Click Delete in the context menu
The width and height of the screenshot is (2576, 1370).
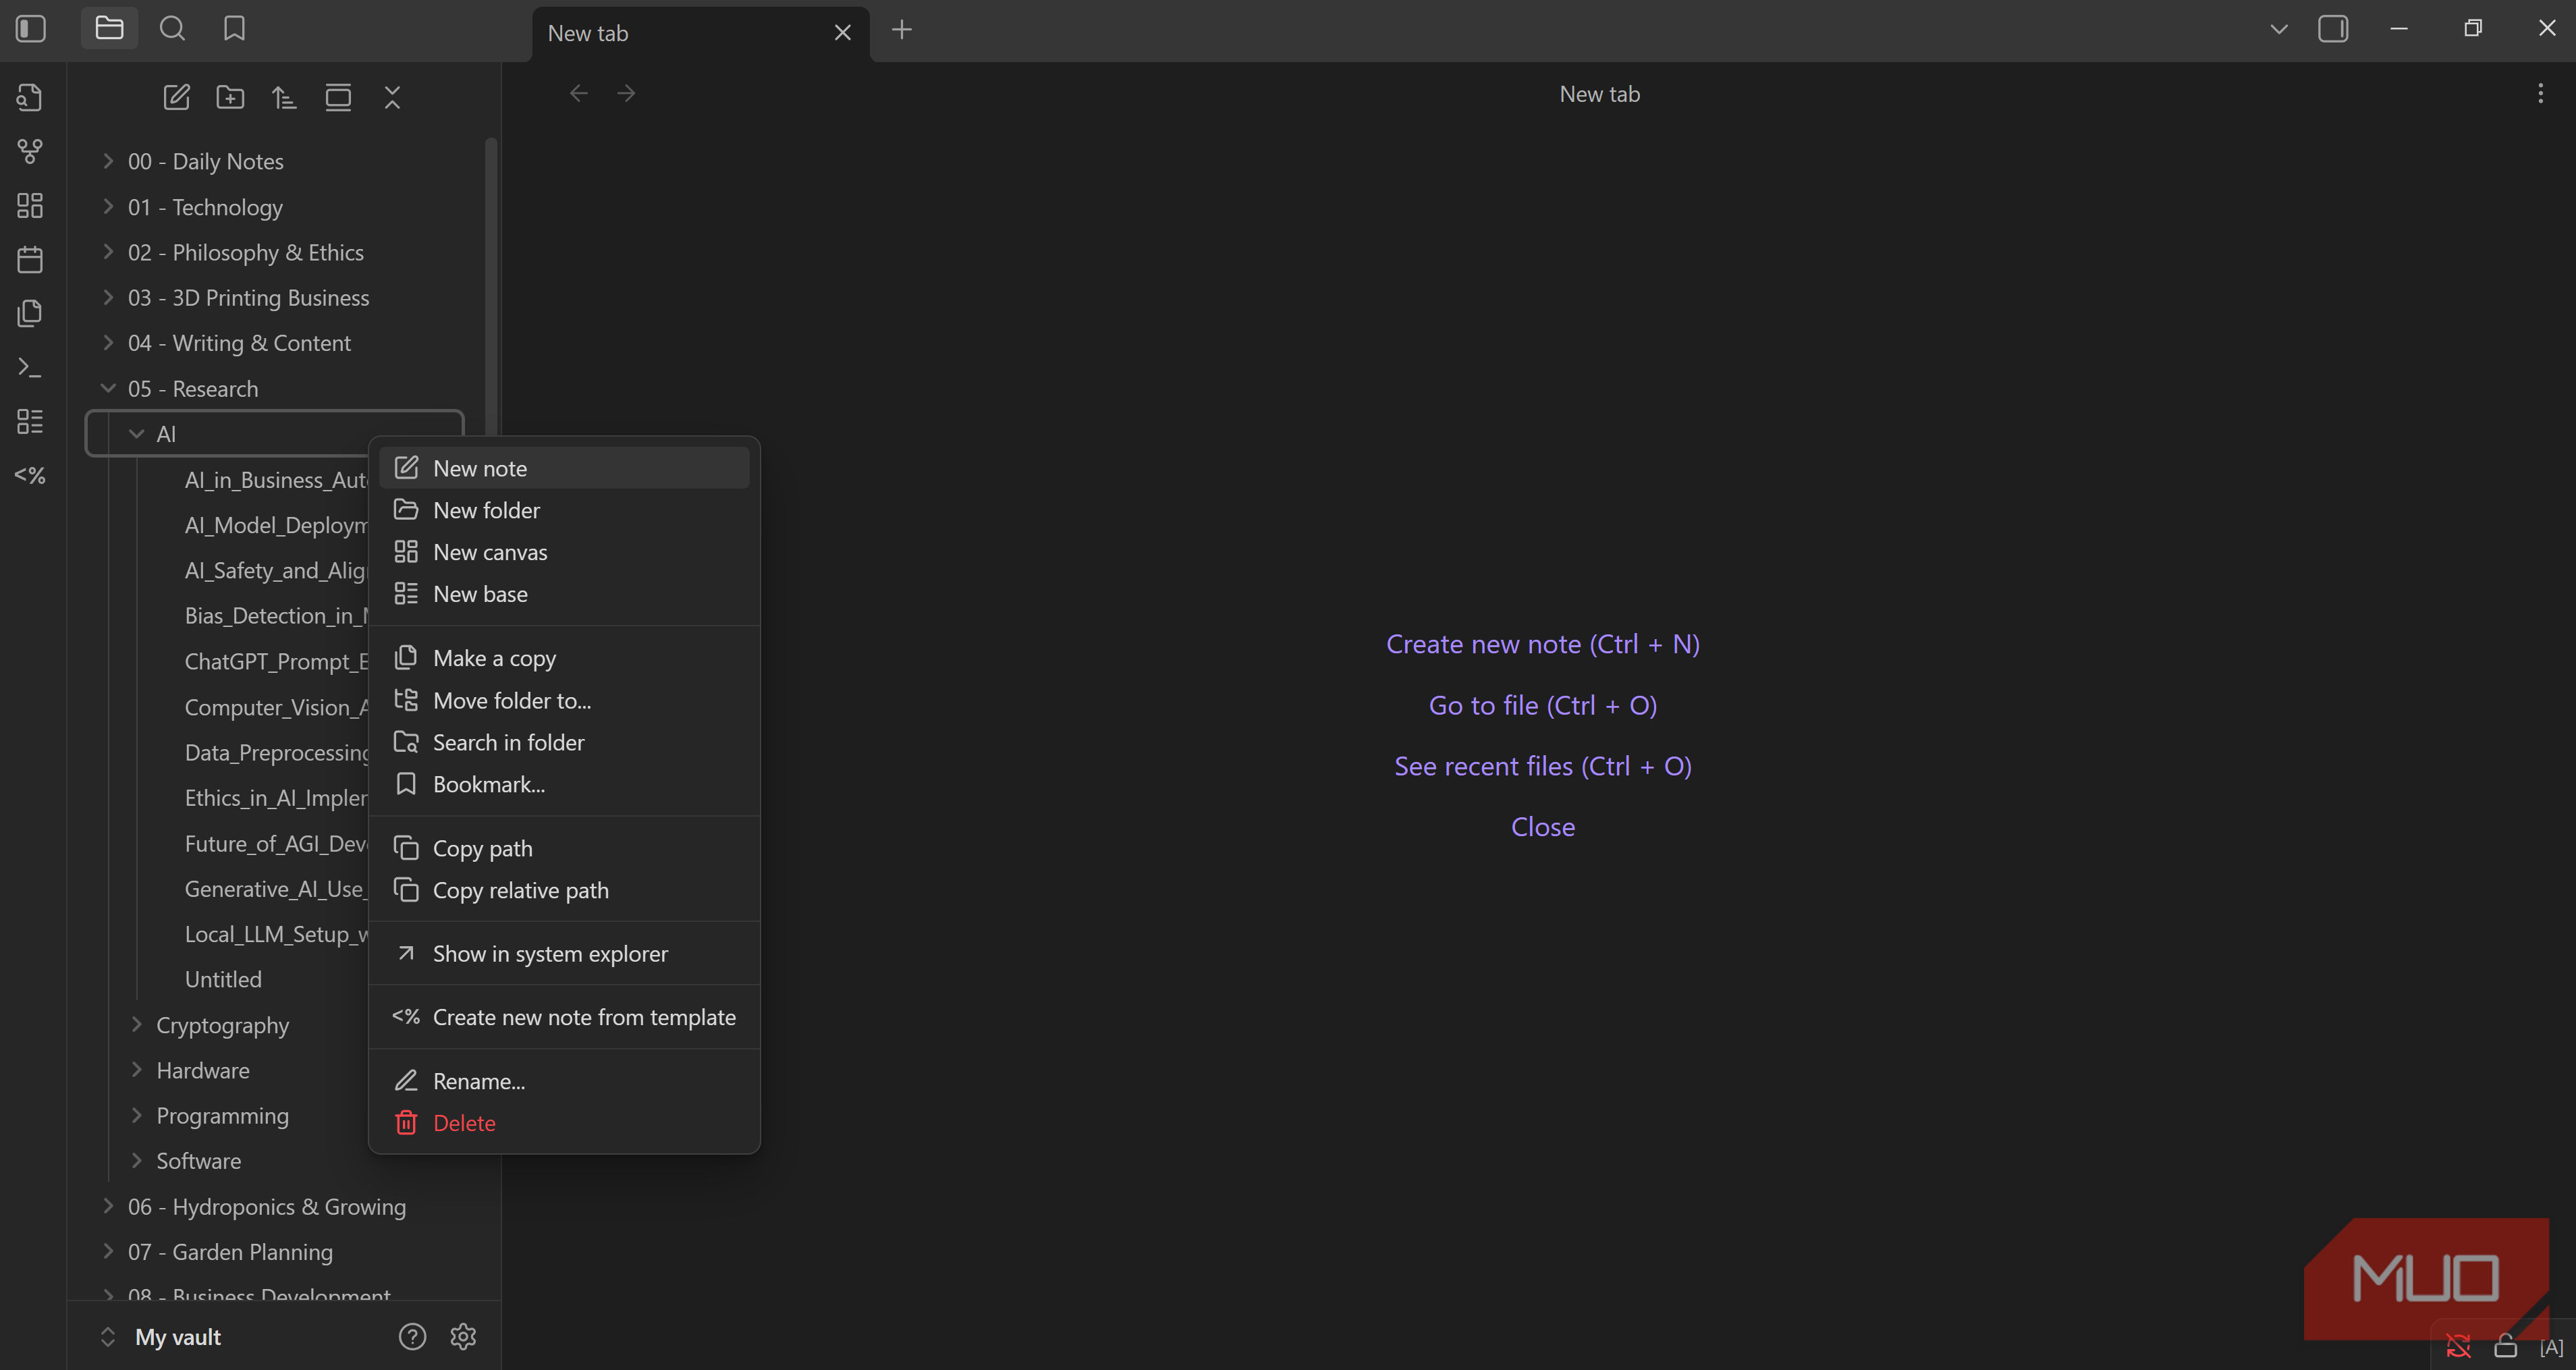point(564,1123)
